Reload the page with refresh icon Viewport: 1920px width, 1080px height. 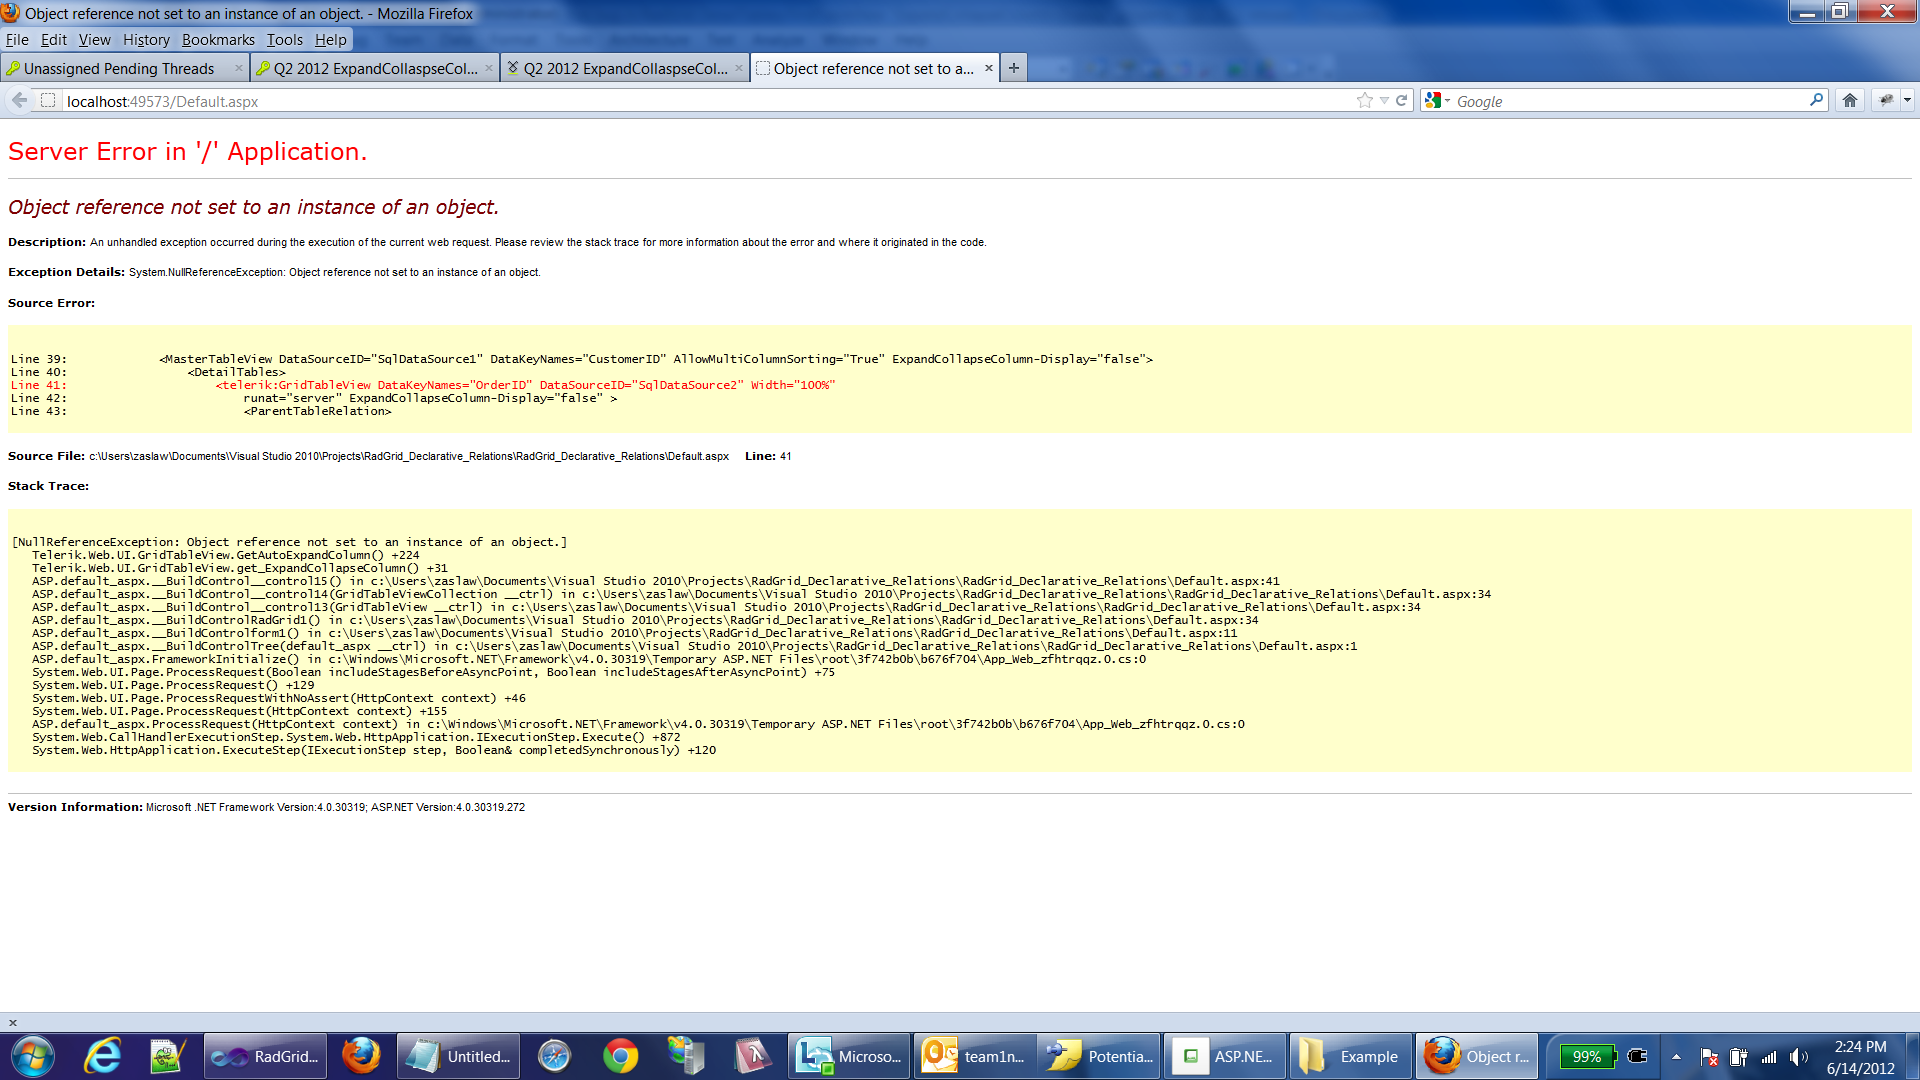click(x=1402, y=100)
